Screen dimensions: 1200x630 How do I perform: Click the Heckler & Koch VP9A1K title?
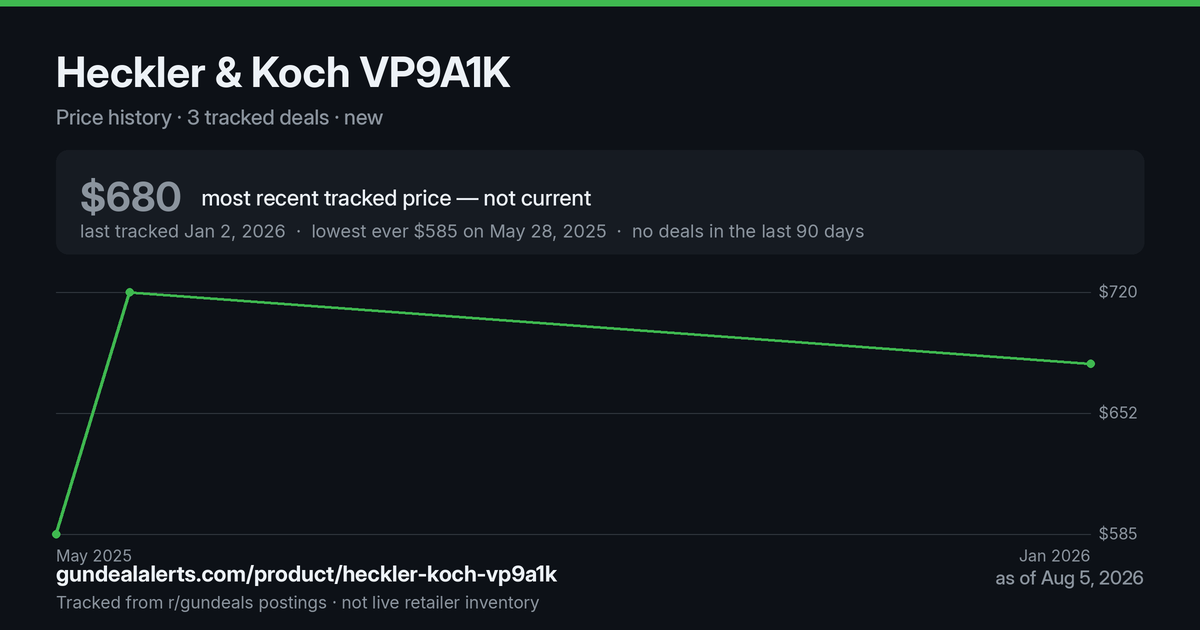283,73
